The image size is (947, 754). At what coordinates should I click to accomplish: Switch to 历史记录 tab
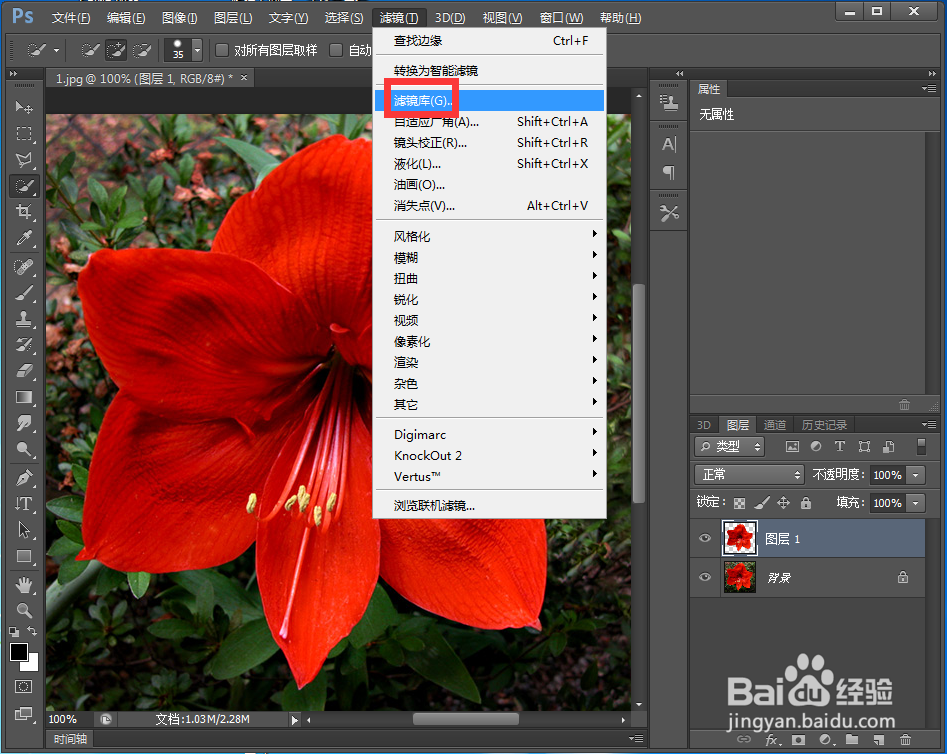pyautogui.click(x=824, y=425)
